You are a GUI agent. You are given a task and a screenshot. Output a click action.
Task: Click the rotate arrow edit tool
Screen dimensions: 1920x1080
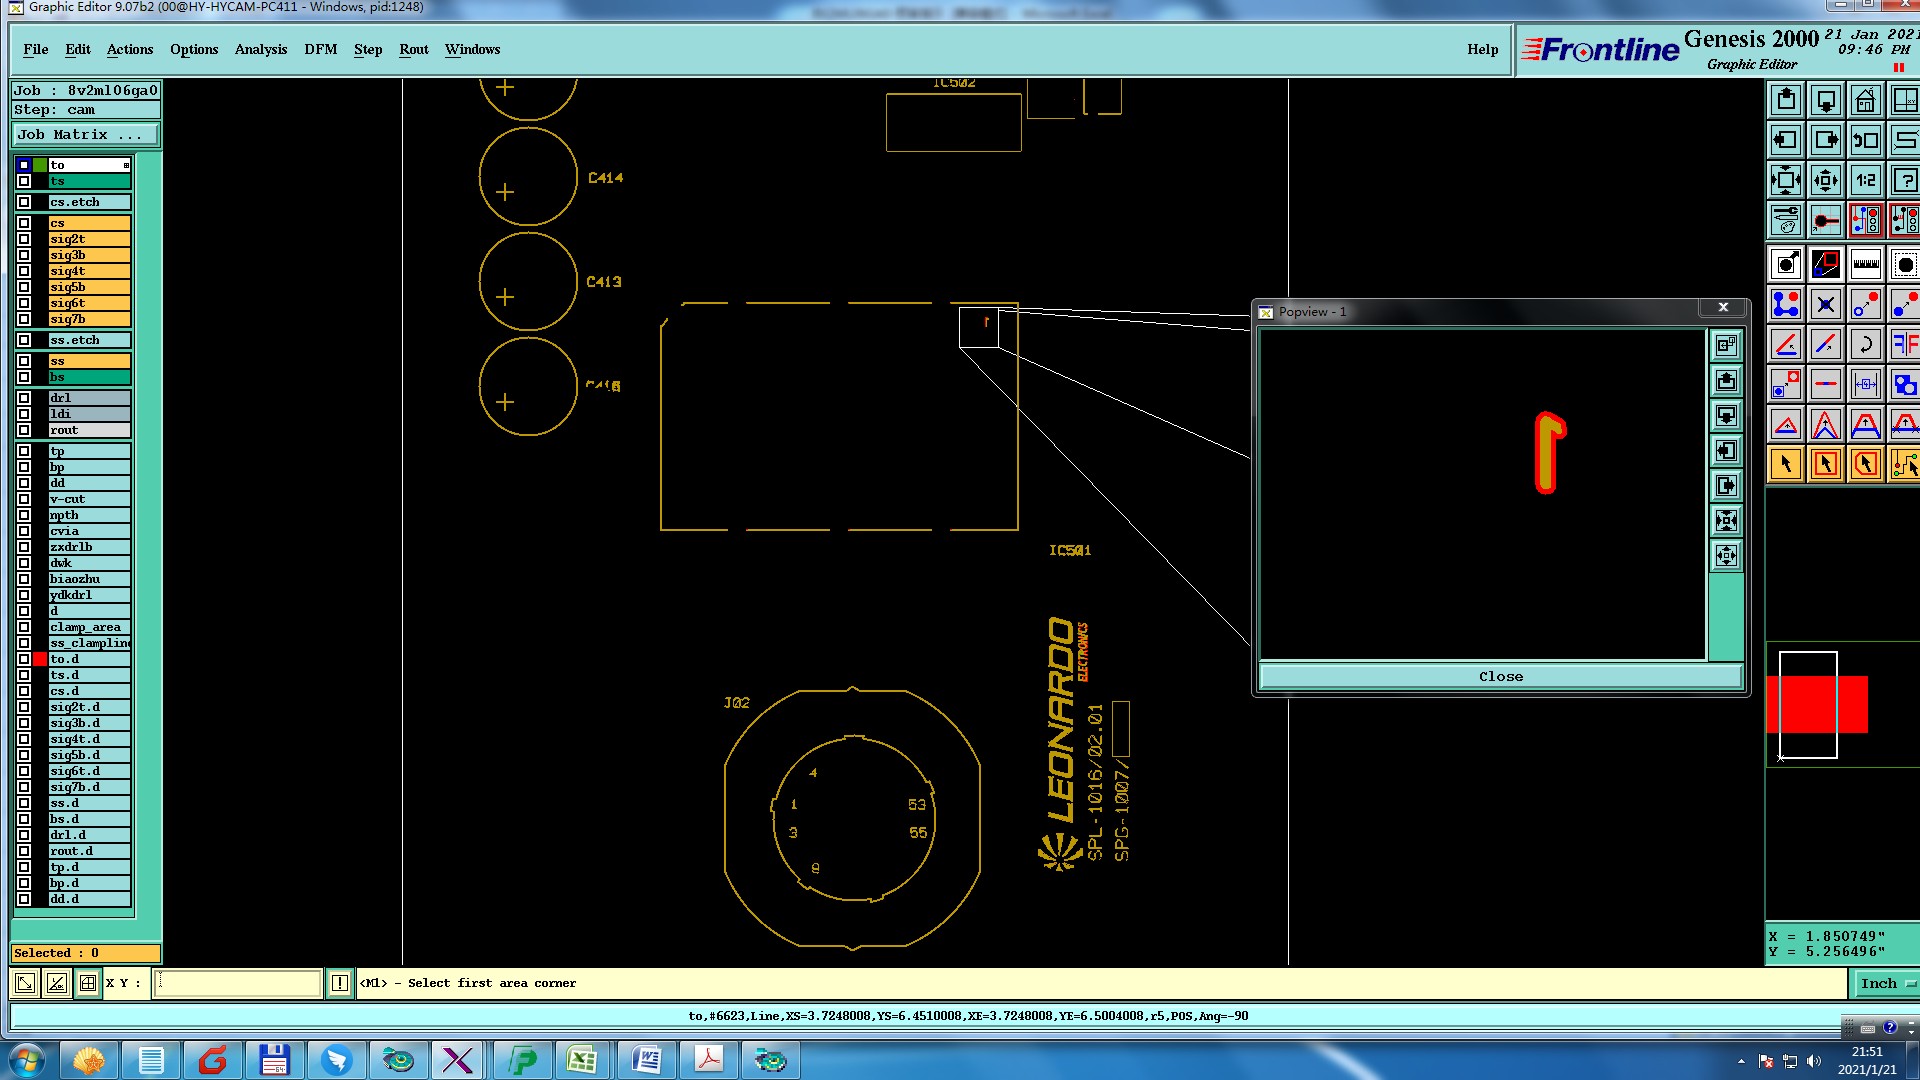point(1865,345)
